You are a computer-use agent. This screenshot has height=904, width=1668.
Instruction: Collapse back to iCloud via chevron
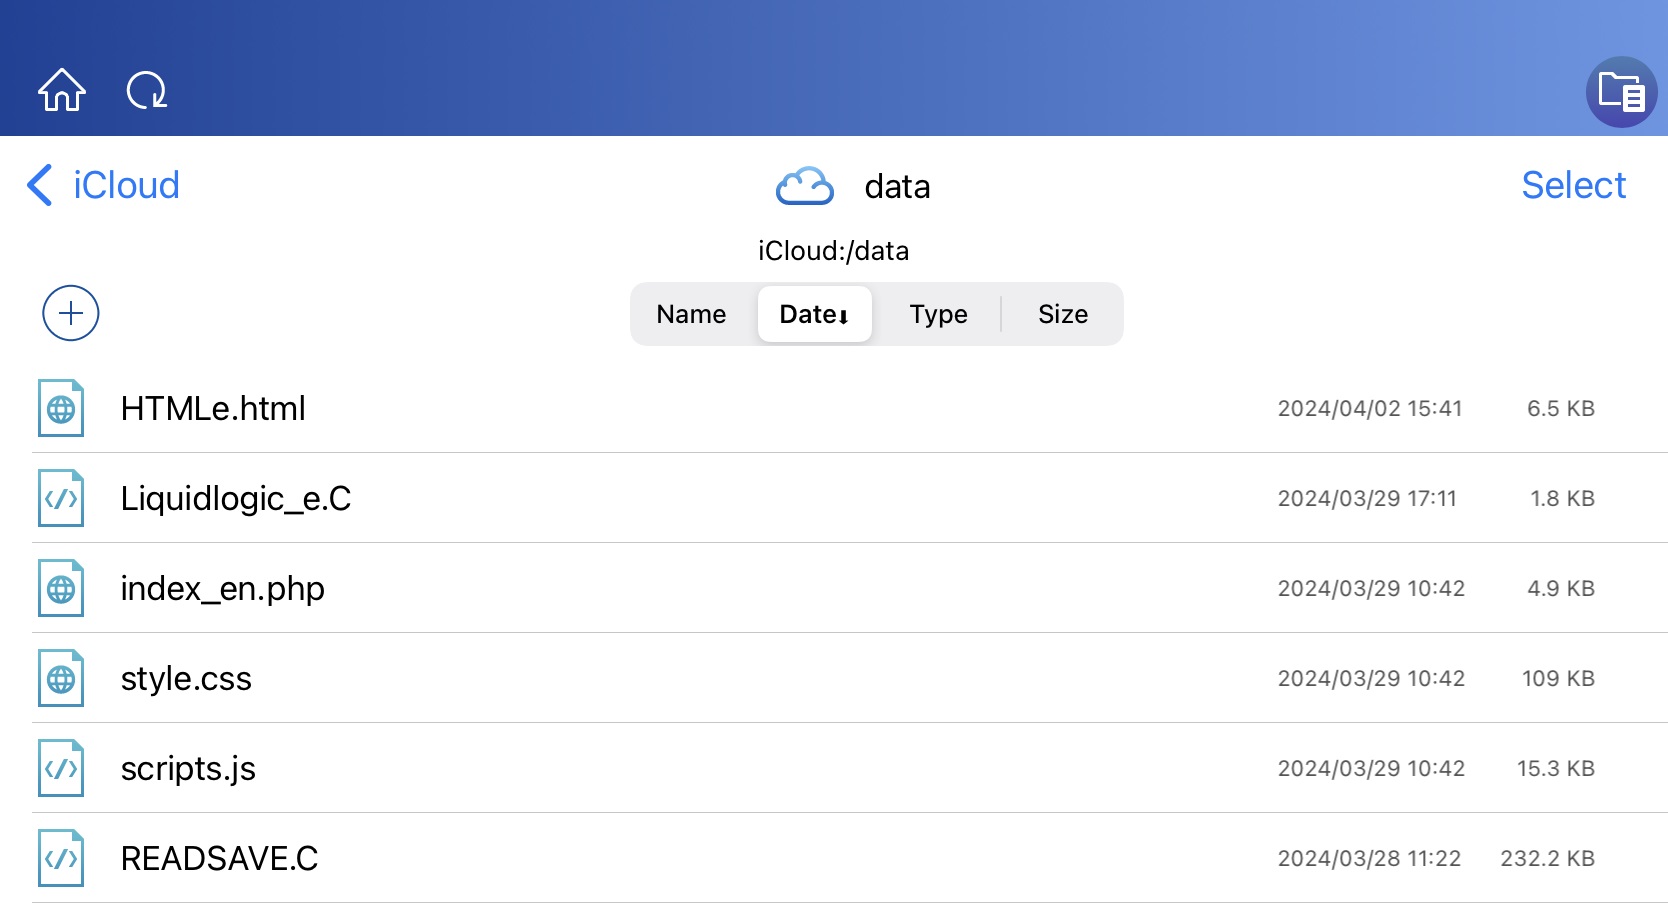click(x=38, y=186)
